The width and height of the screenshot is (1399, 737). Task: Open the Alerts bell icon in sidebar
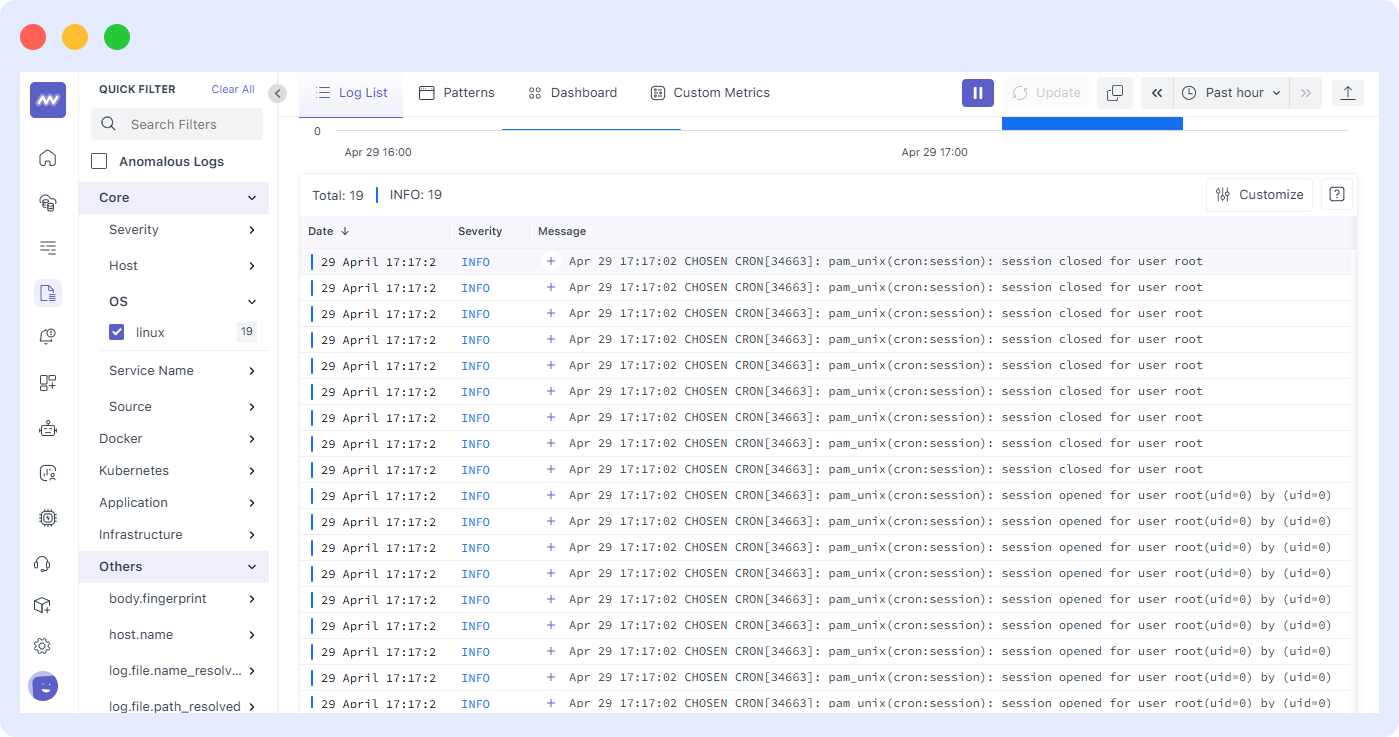47,337
